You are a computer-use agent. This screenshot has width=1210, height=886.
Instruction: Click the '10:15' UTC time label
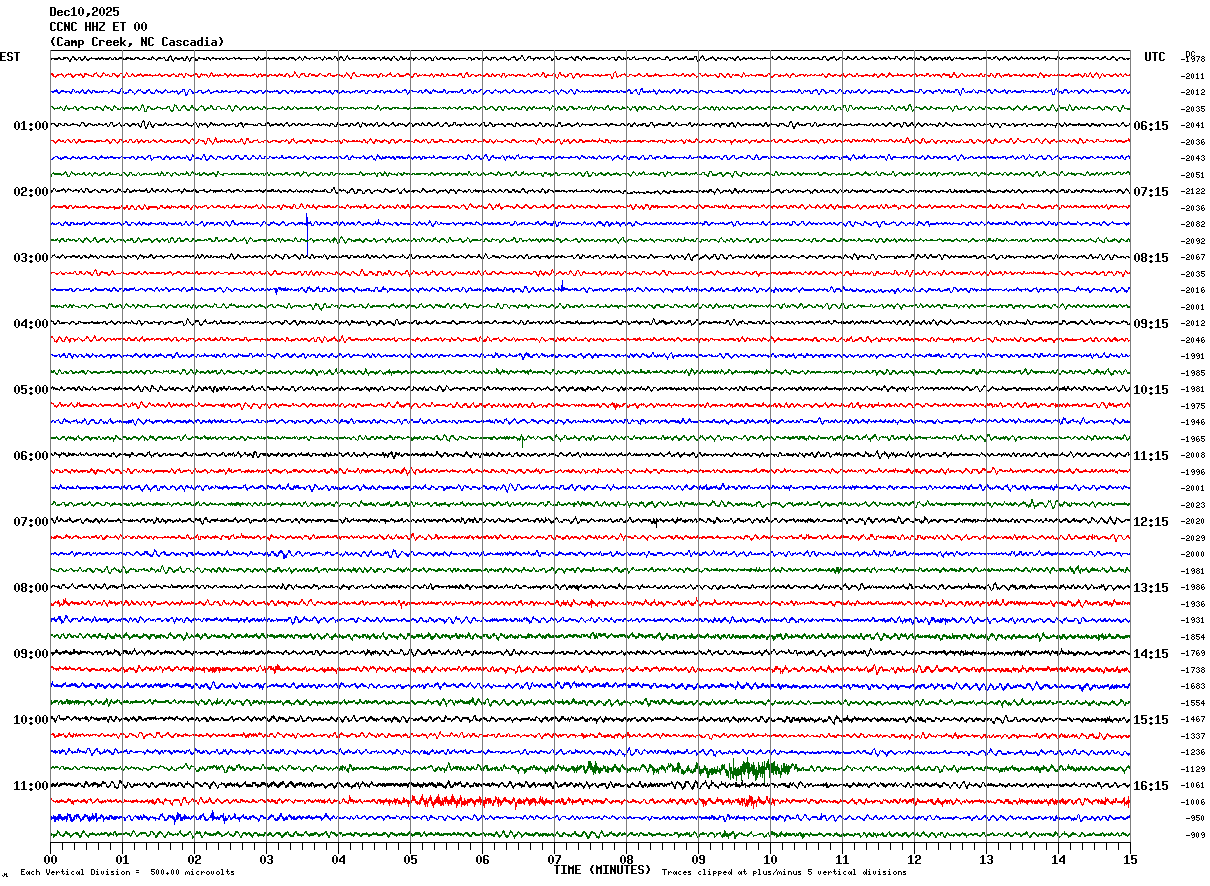1151,390
